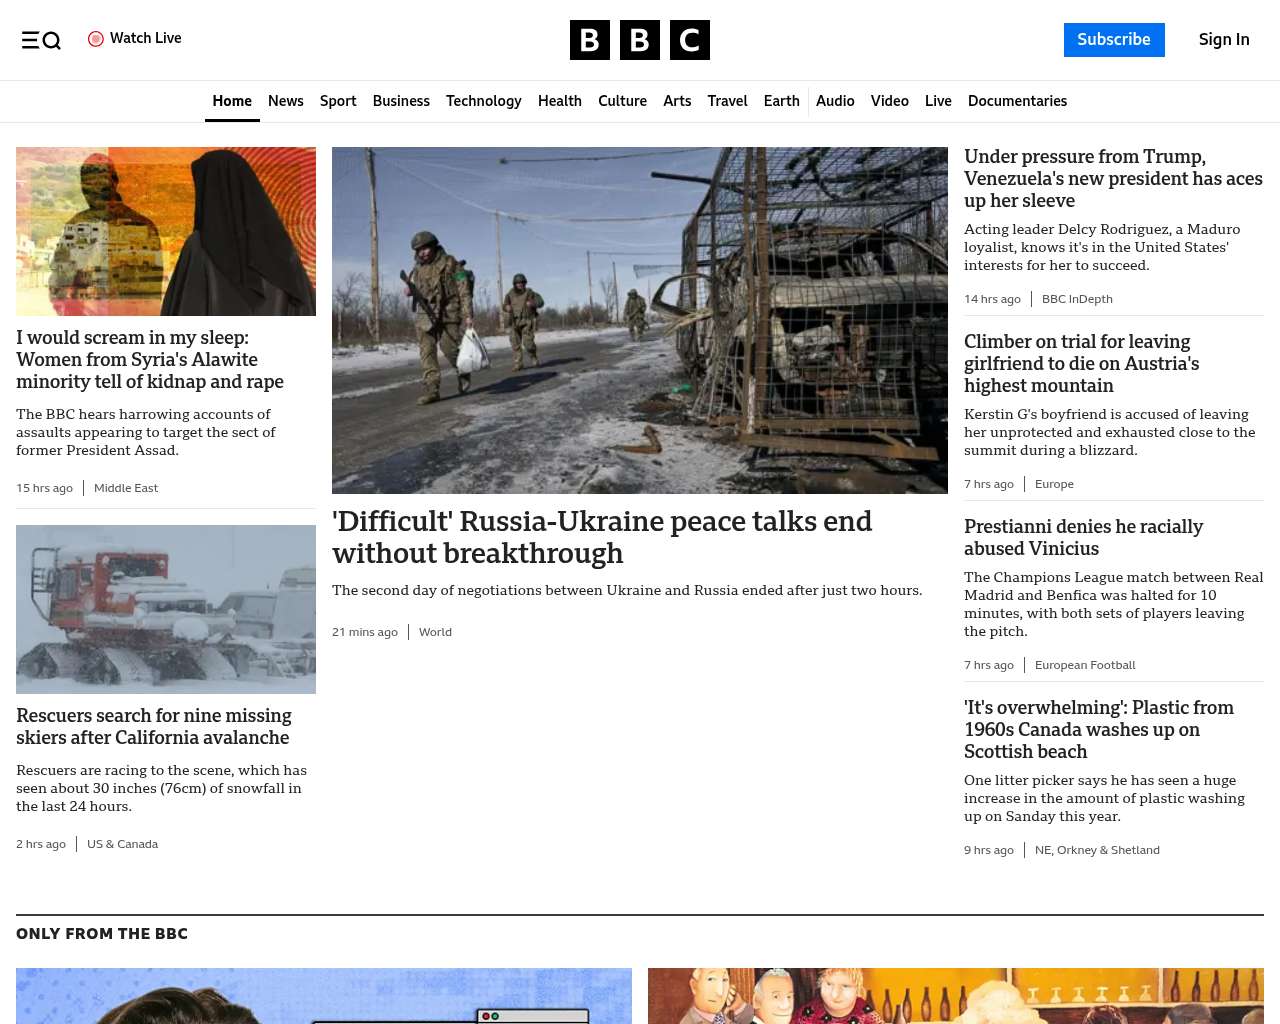Image resolution: width=1280 pixels, height=1024 pixels.
Task: Open Prestianni denies racially abused Vinicius story
Action: pyautogui.click(x=1083, y=537)
